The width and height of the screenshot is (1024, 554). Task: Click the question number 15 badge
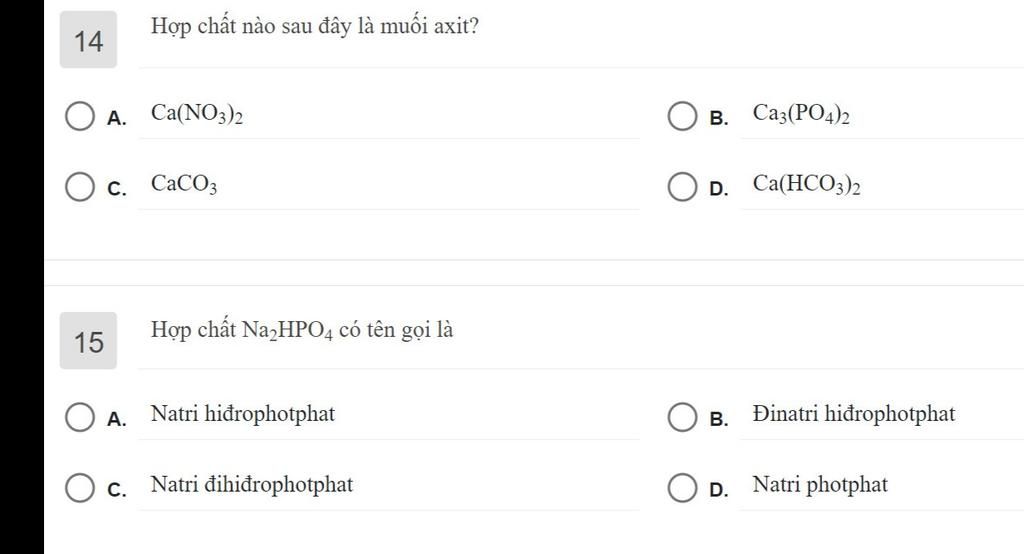[88, 341]
